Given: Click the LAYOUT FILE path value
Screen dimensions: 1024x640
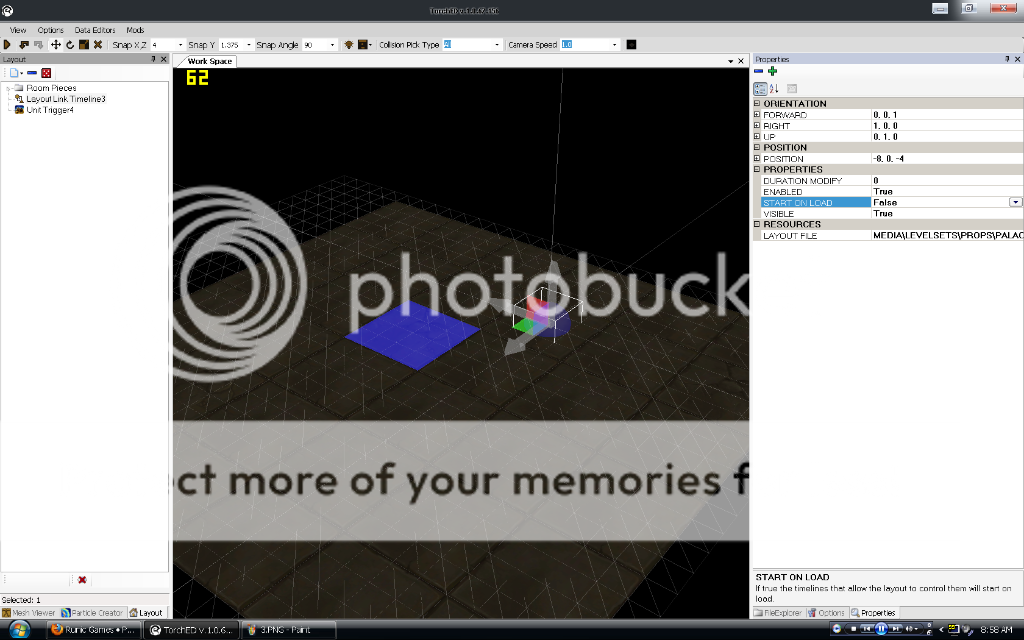Looking at the screenshot, I should point(947,235).
